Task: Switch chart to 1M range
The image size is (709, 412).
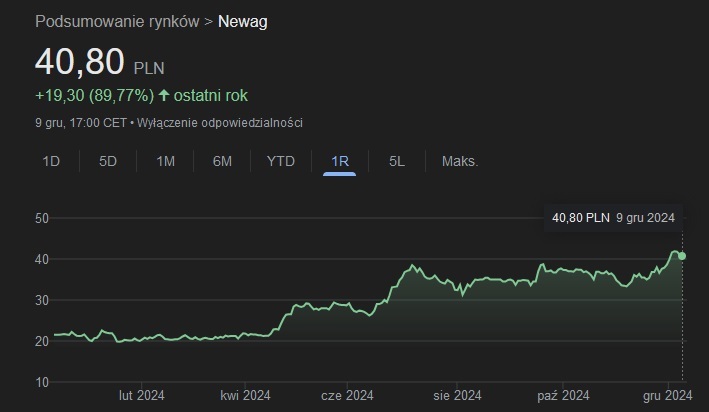Action: (165, 161)
